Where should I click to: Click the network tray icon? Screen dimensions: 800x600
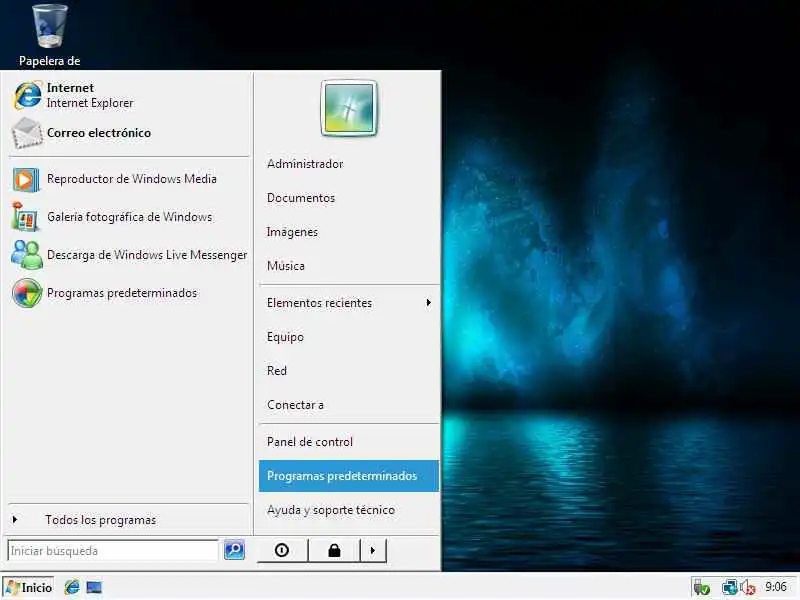pyautogui.click(x=730, y=588)
